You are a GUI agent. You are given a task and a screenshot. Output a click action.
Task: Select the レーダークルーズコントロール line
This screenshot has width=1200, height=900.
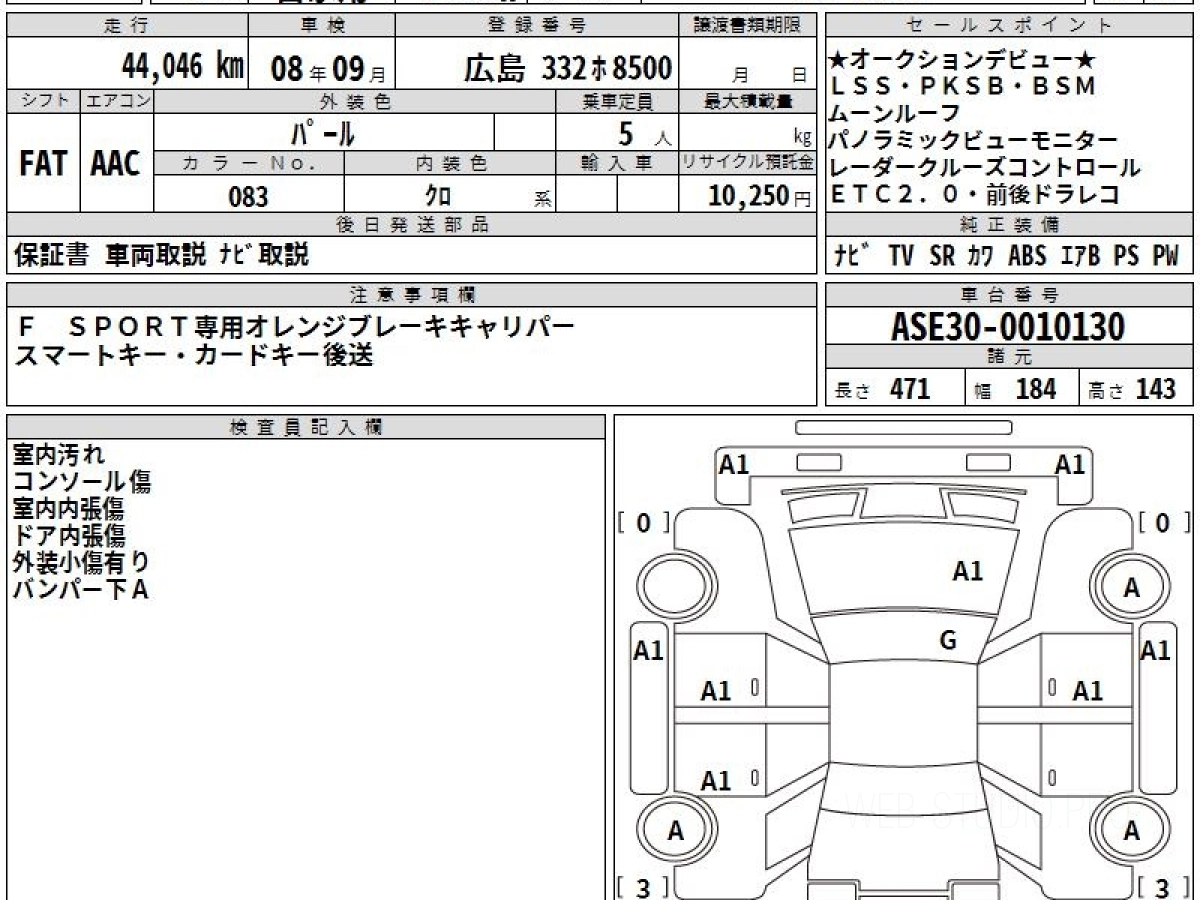click(x=985, y=168)
